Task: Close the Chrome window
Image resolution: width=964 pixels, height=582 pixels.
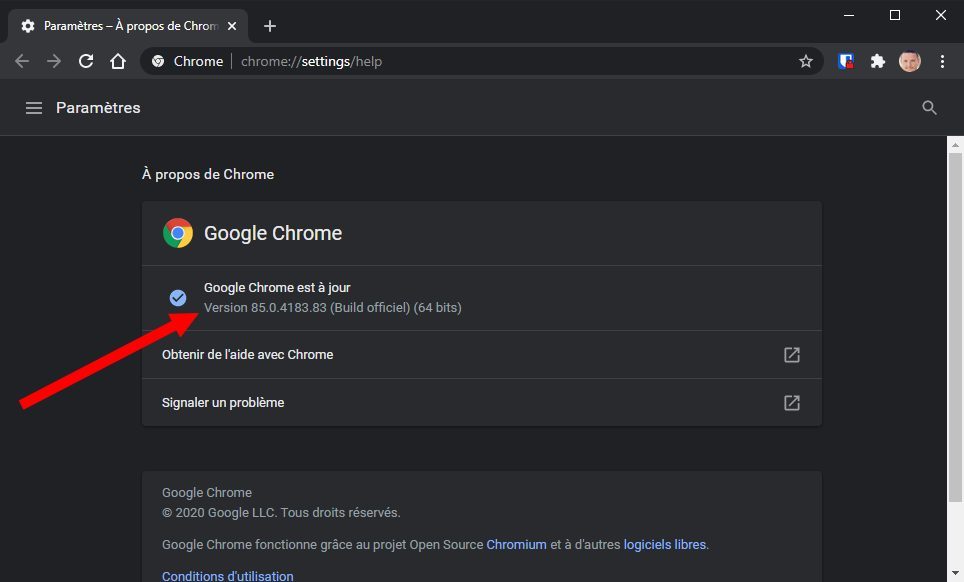Action: [941, 15]
